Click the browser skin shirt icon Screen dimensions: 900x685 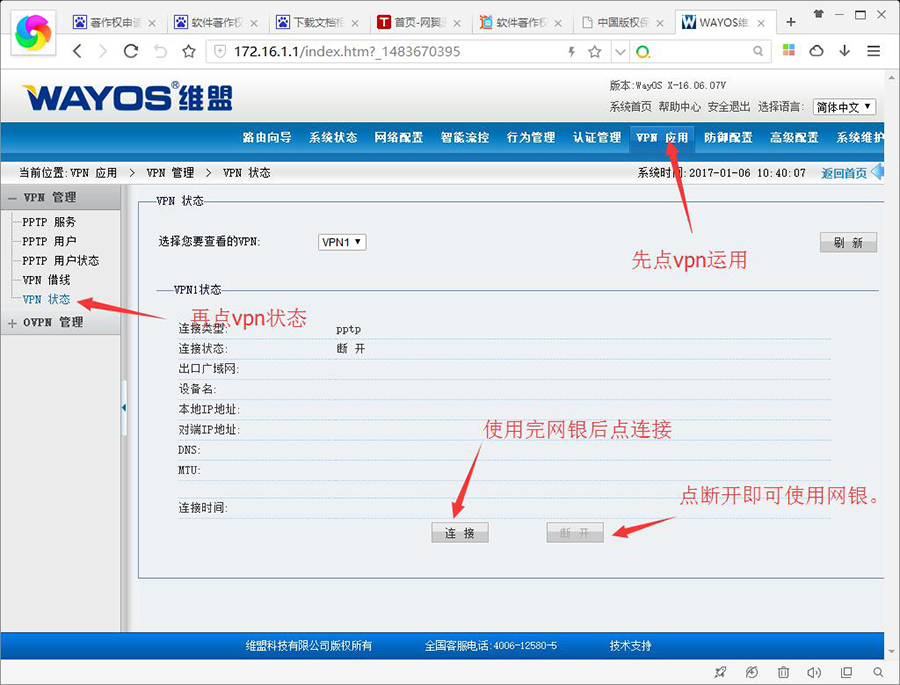click(818, 14)
